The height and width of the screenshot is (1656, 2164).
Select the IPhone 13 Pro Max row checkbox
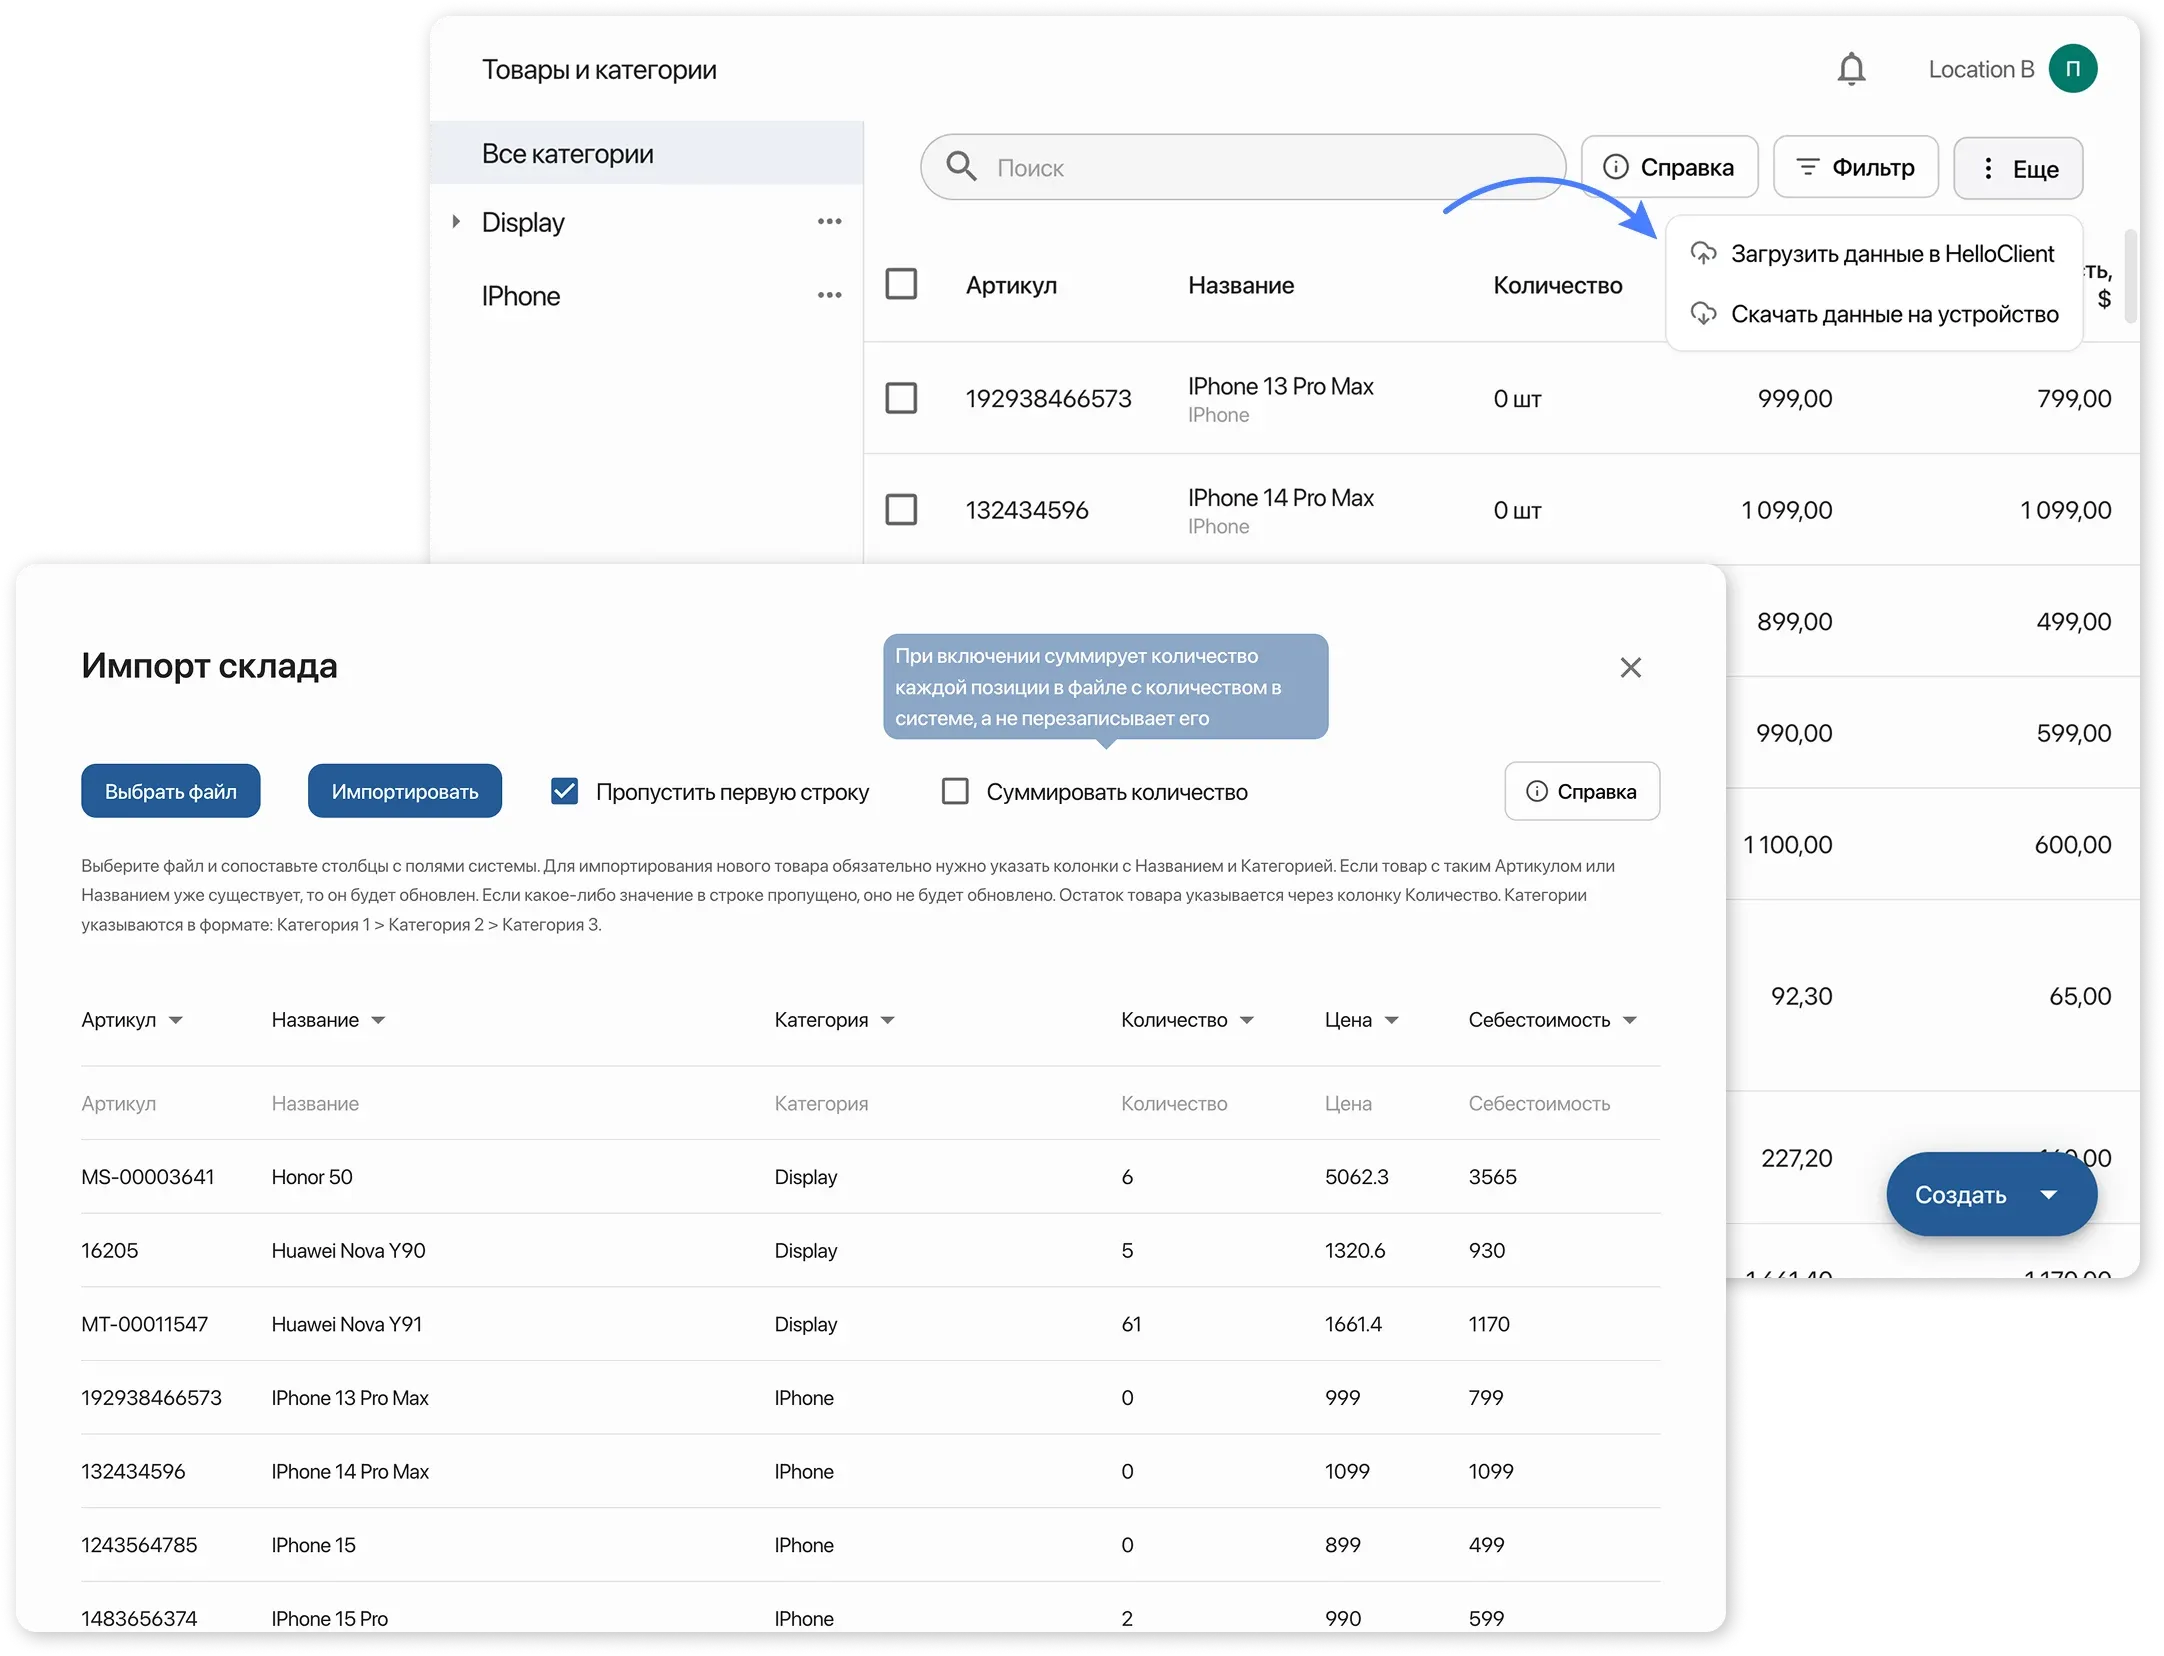[x=901, y=398]
